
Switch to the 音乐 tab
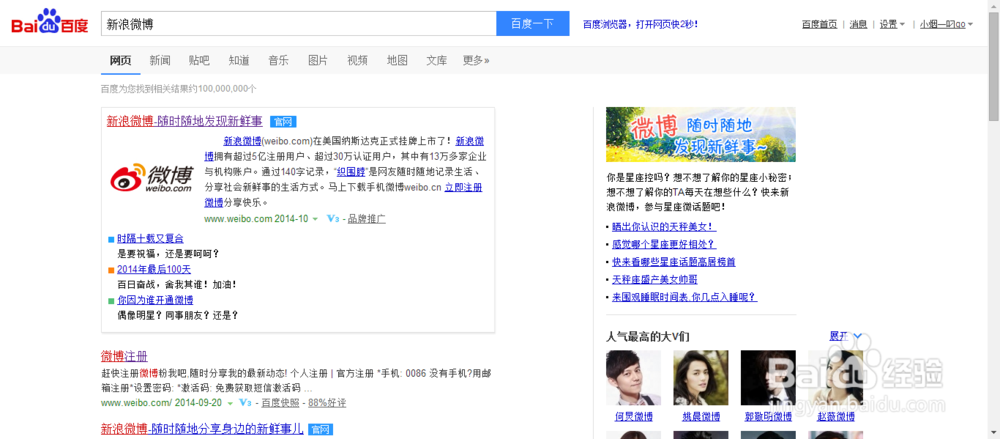[278, 61]
